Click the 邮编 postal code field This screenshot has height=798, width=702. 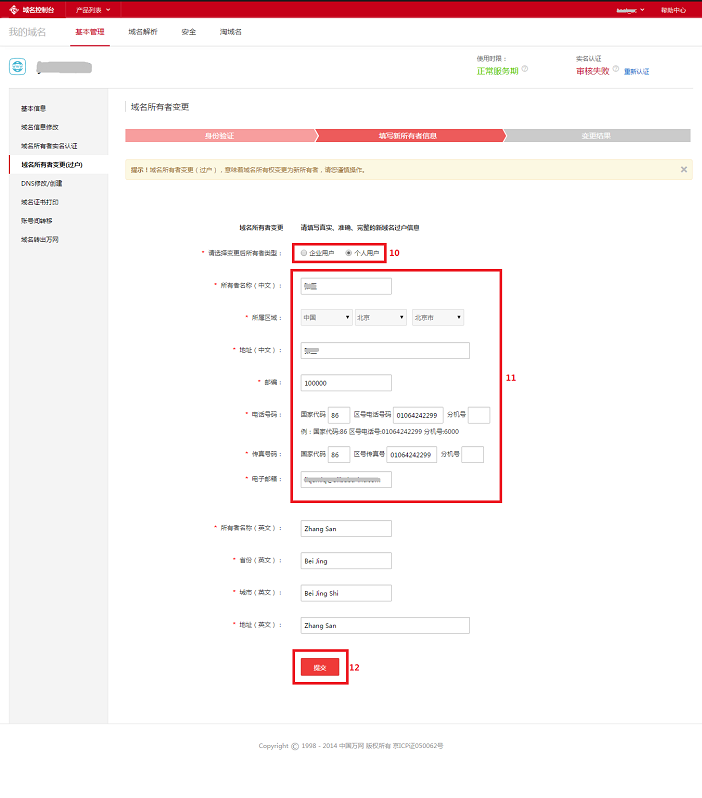(345, 382)
